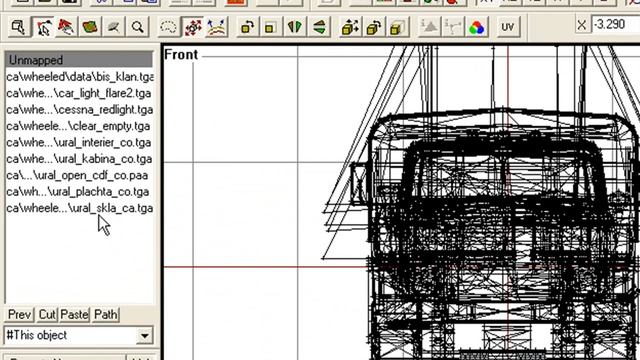Select ural_kabina_co.tga texture
The image size is (640, 360).
point(79,159)
